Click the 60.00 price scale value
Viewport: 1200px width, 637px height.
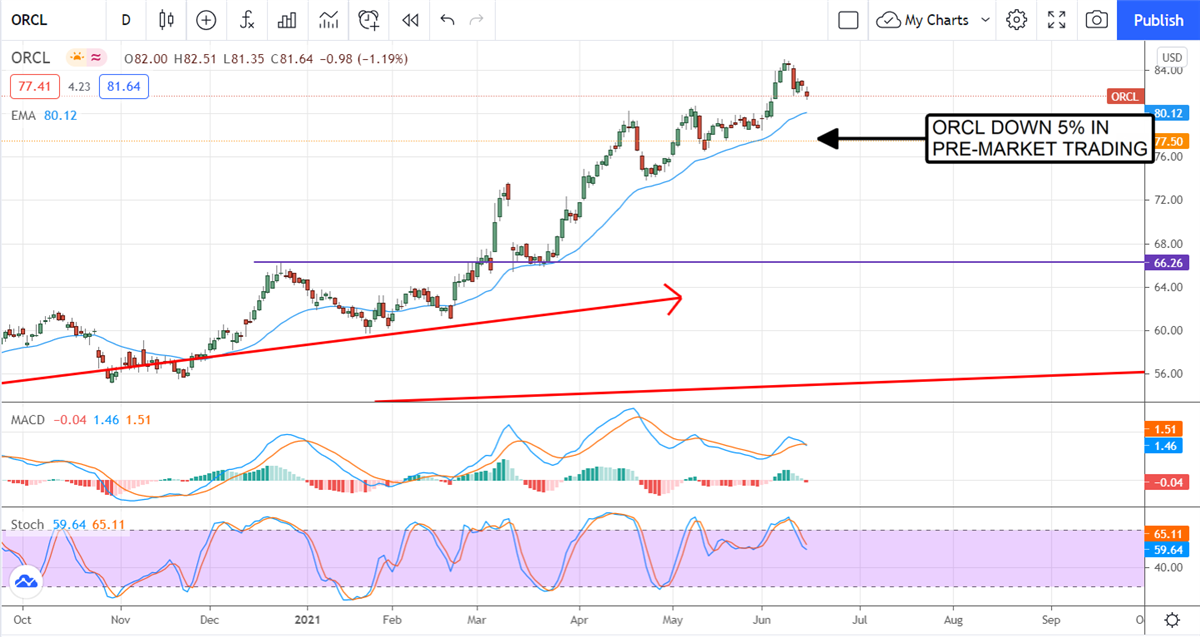coord(1169,330)
